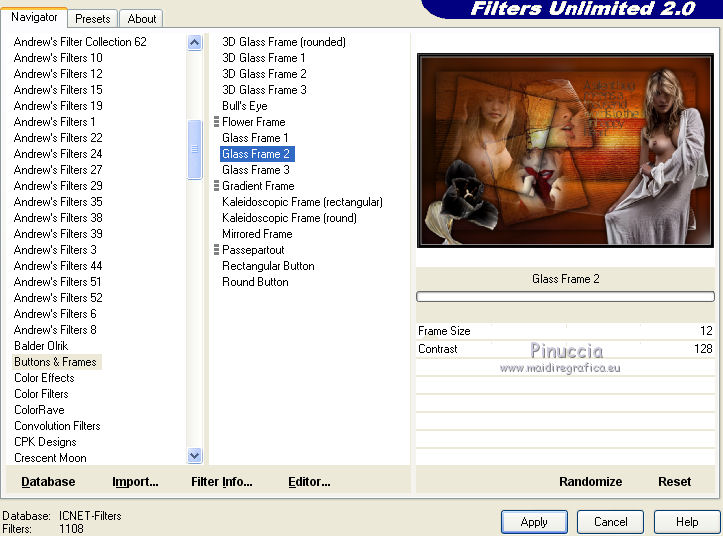The width and height of the screenshot is (723, 536).
Task: Select Passepartout filter
Action: pyautogui.click(x=253, y=250)
